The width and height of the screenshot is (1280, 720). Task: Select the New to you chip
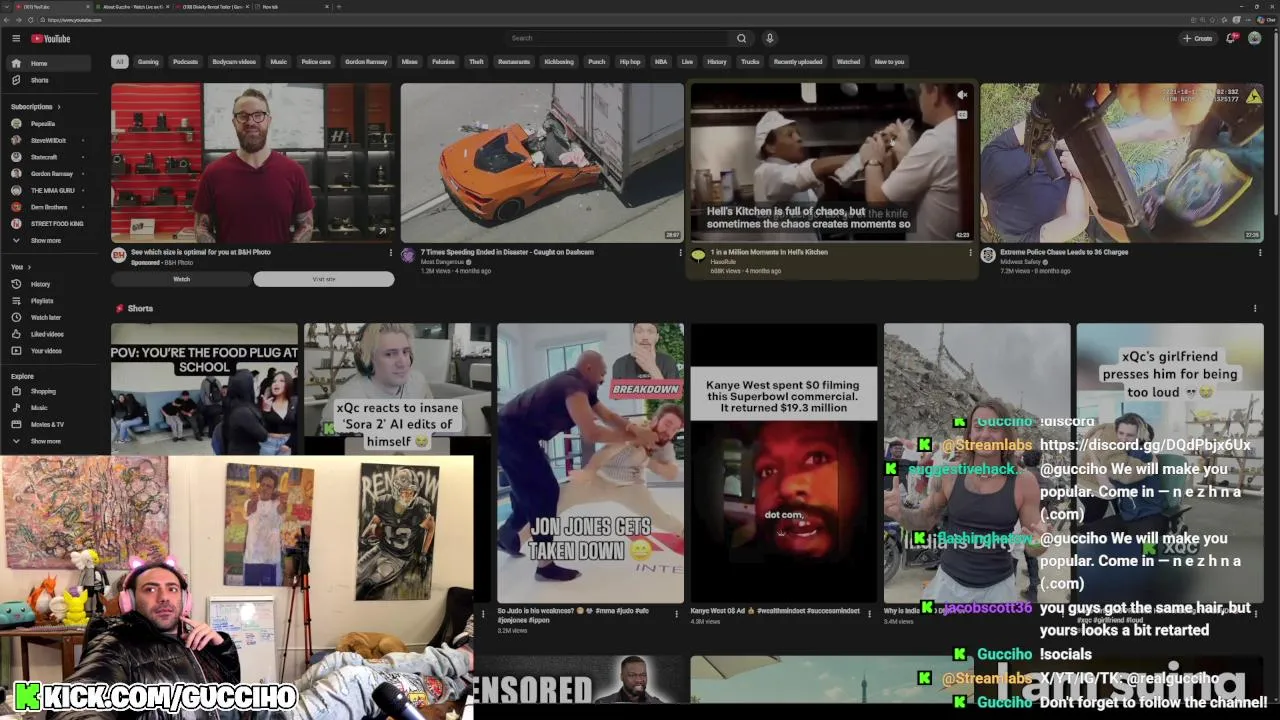coord(889,62)
